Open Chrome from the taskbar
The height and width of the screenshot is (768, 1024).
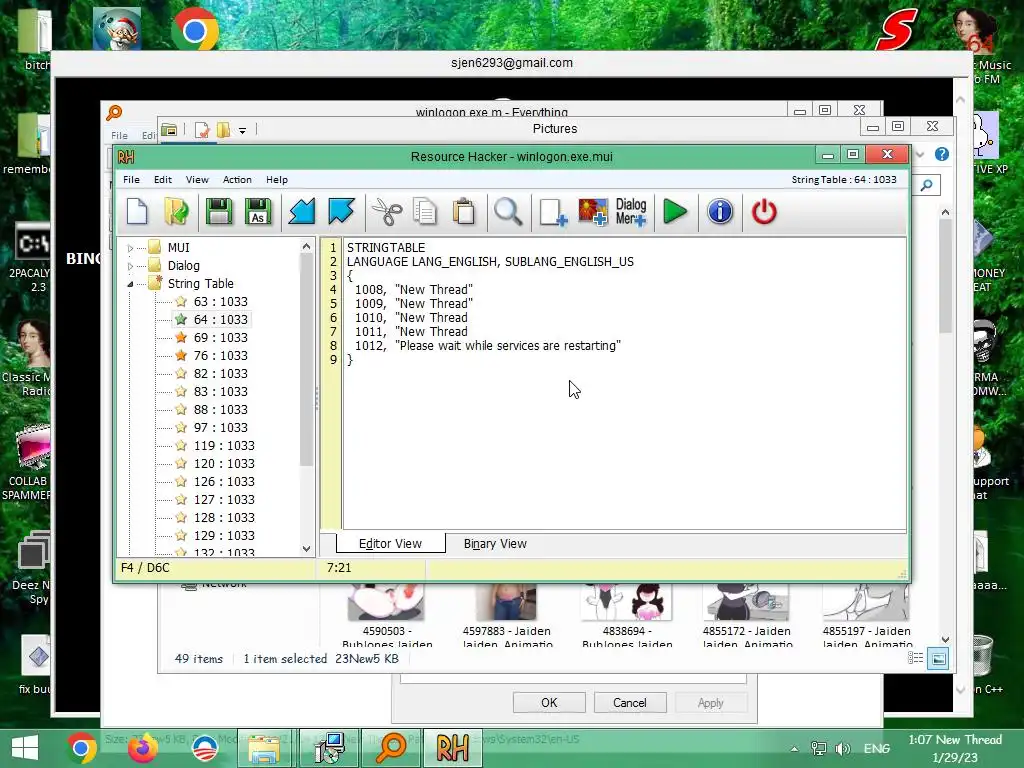coord(82,748)
